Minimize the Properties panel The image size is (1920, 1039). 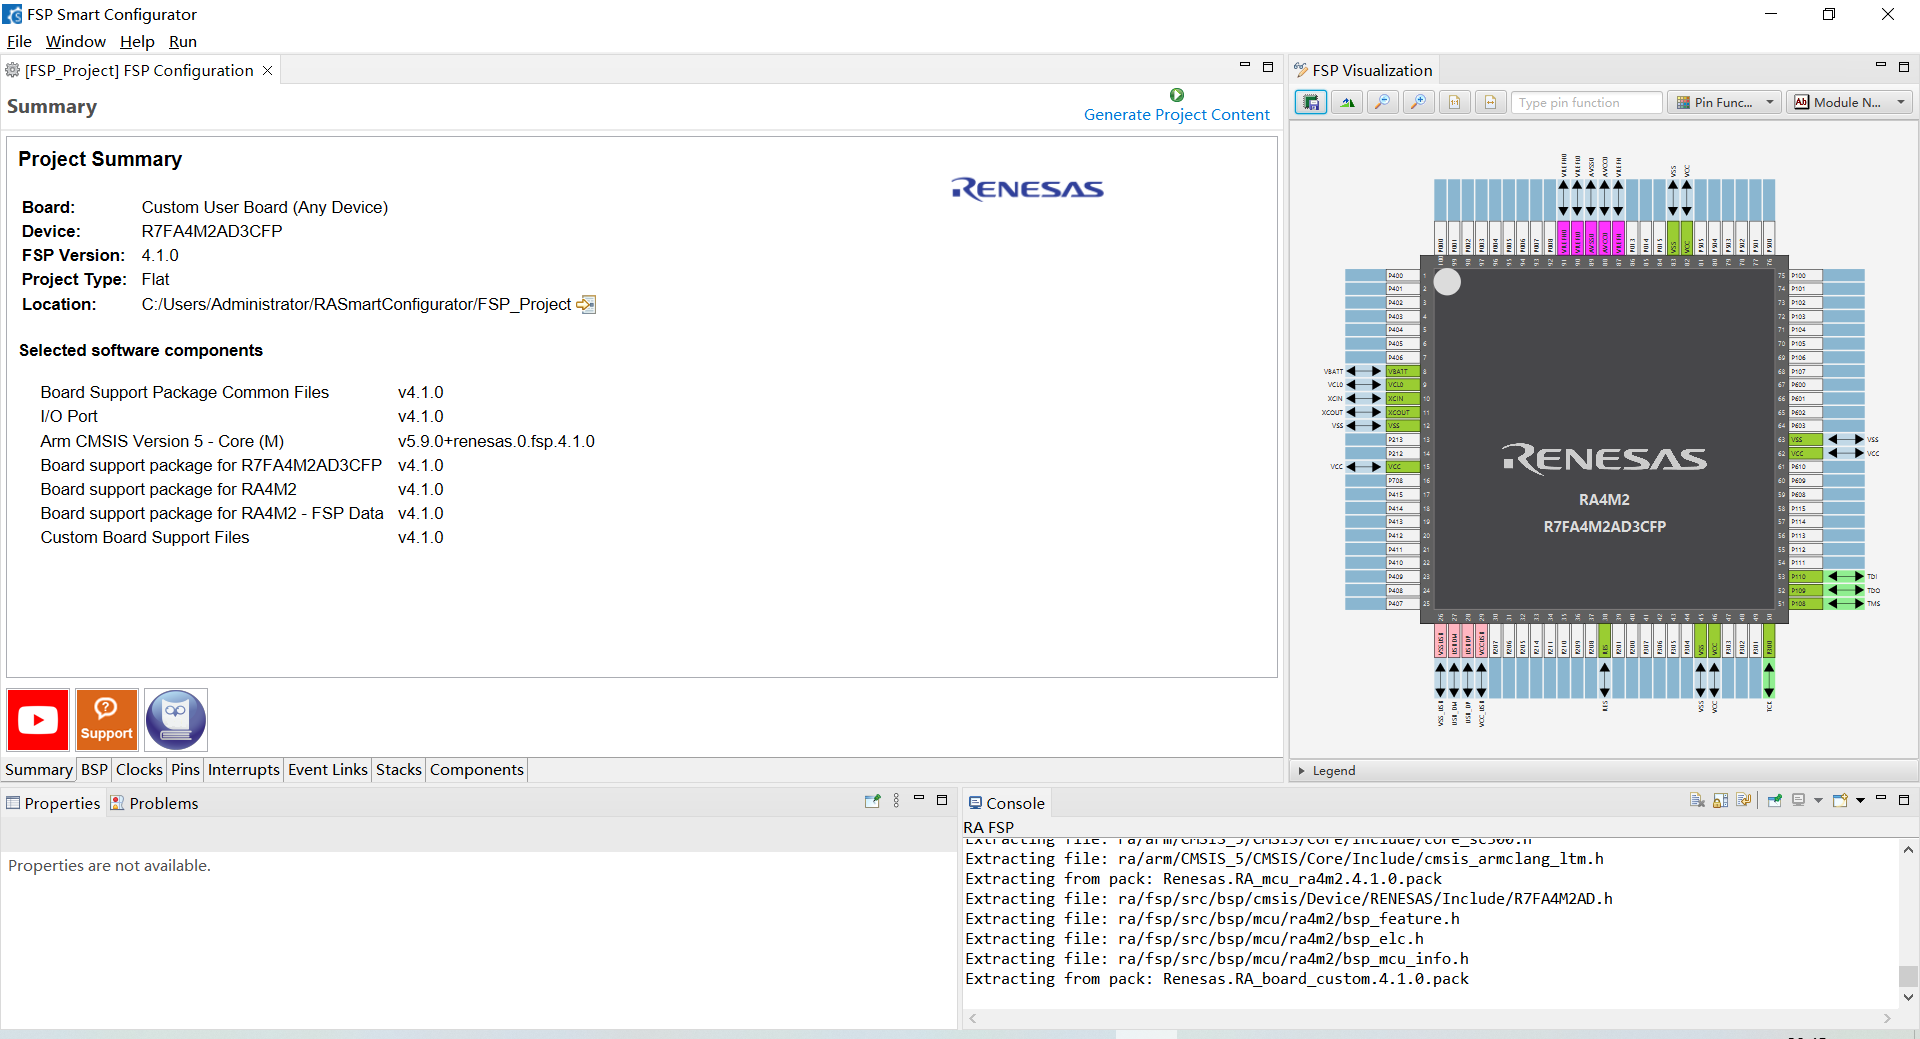pos(919,799)
